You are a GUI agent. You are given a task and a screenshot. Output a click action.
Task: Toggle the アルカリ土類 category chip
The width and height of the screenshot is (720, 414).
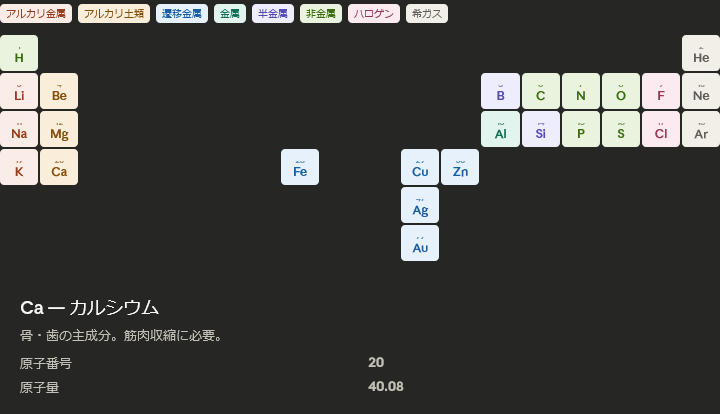(114, 14)
